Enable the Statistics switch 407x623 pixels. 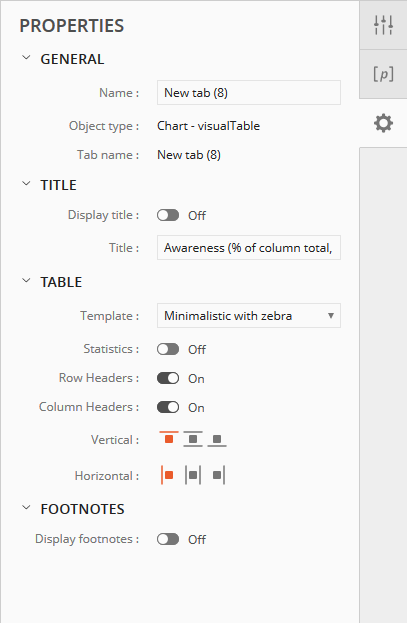(x=168, y=349)
